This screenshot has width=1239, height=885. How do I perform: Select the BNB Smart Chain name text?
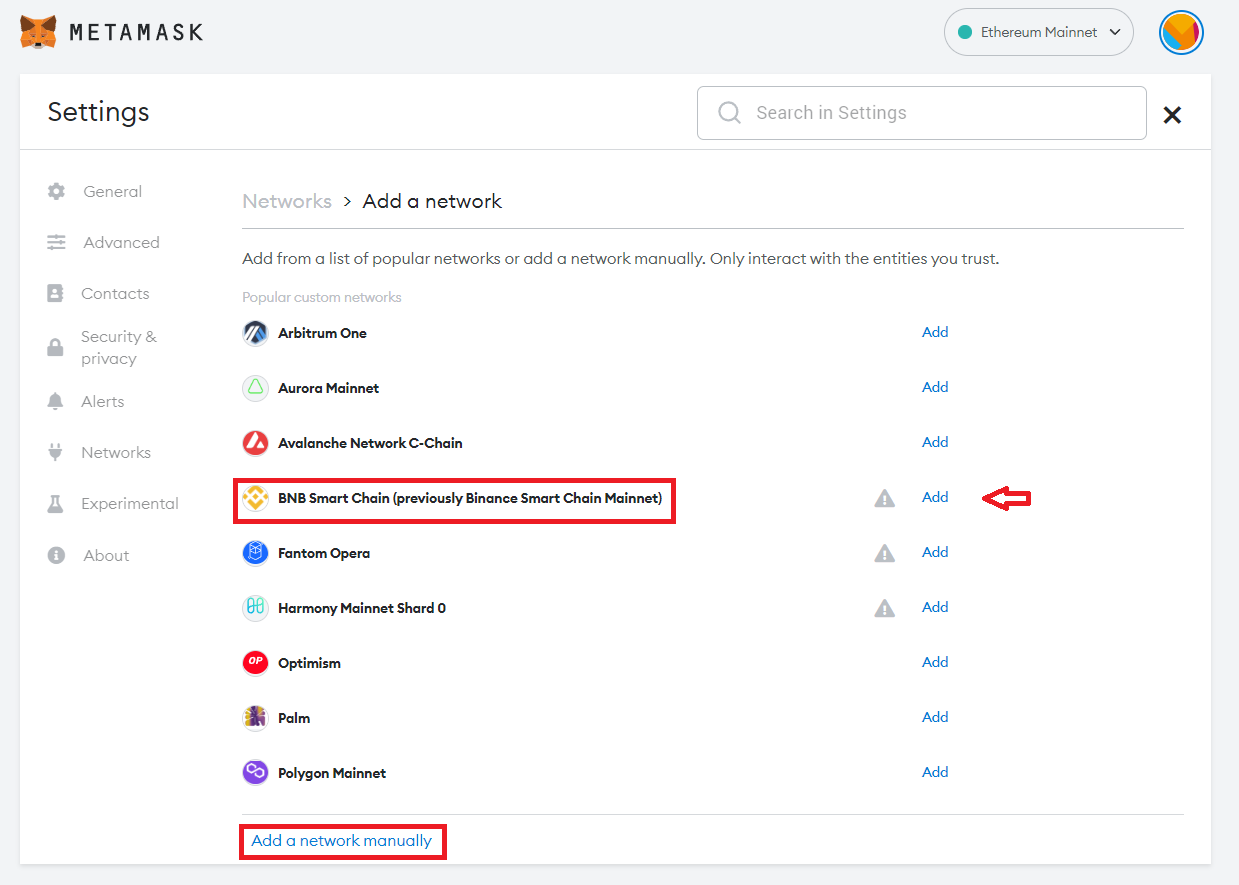[x=470, y=498]
